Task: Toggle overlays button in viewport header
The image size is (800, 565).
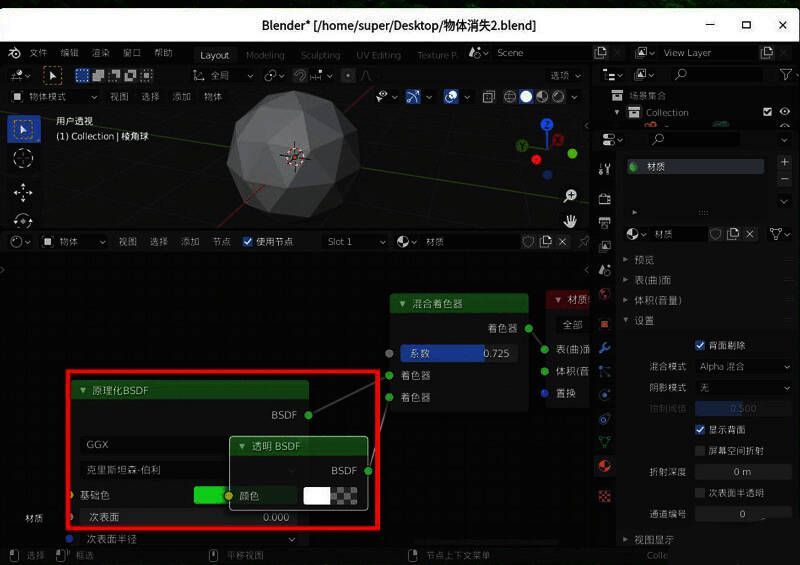Action: tap(451, 96)
